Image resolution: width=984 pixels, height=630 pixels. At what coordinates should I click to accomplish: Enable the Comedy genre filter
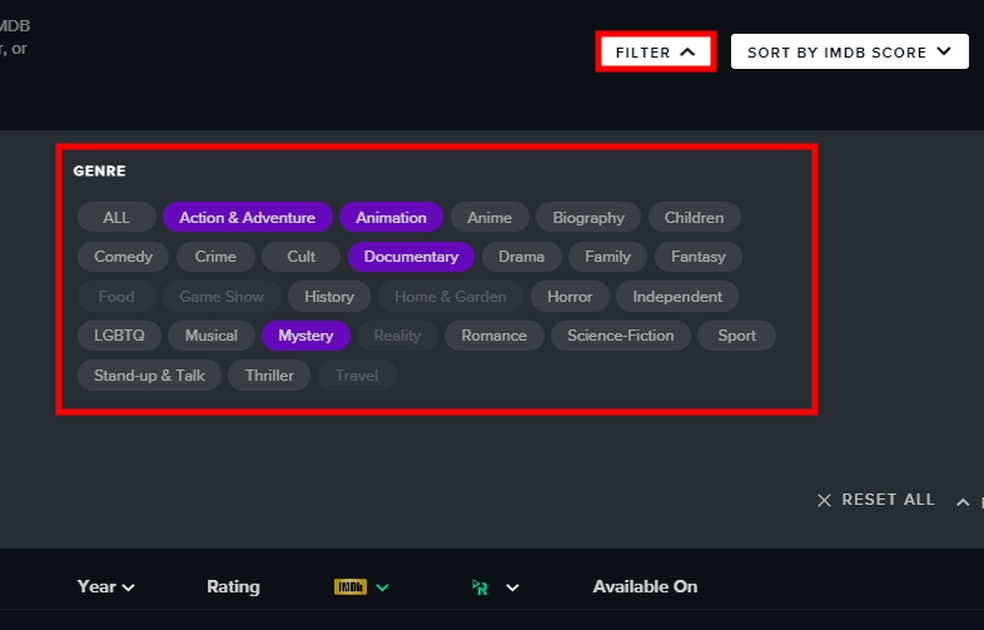(123, 257)
